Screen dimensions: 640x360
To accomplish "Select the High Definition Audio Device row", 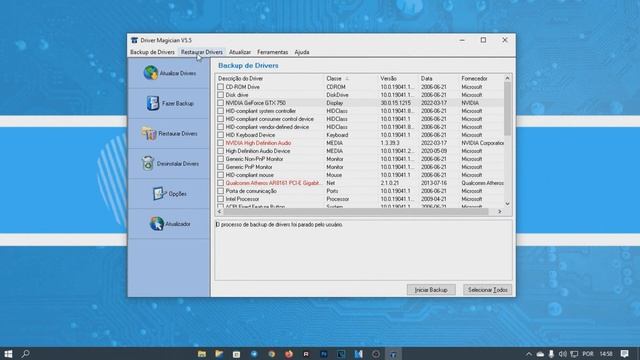I will click(360, 151).
